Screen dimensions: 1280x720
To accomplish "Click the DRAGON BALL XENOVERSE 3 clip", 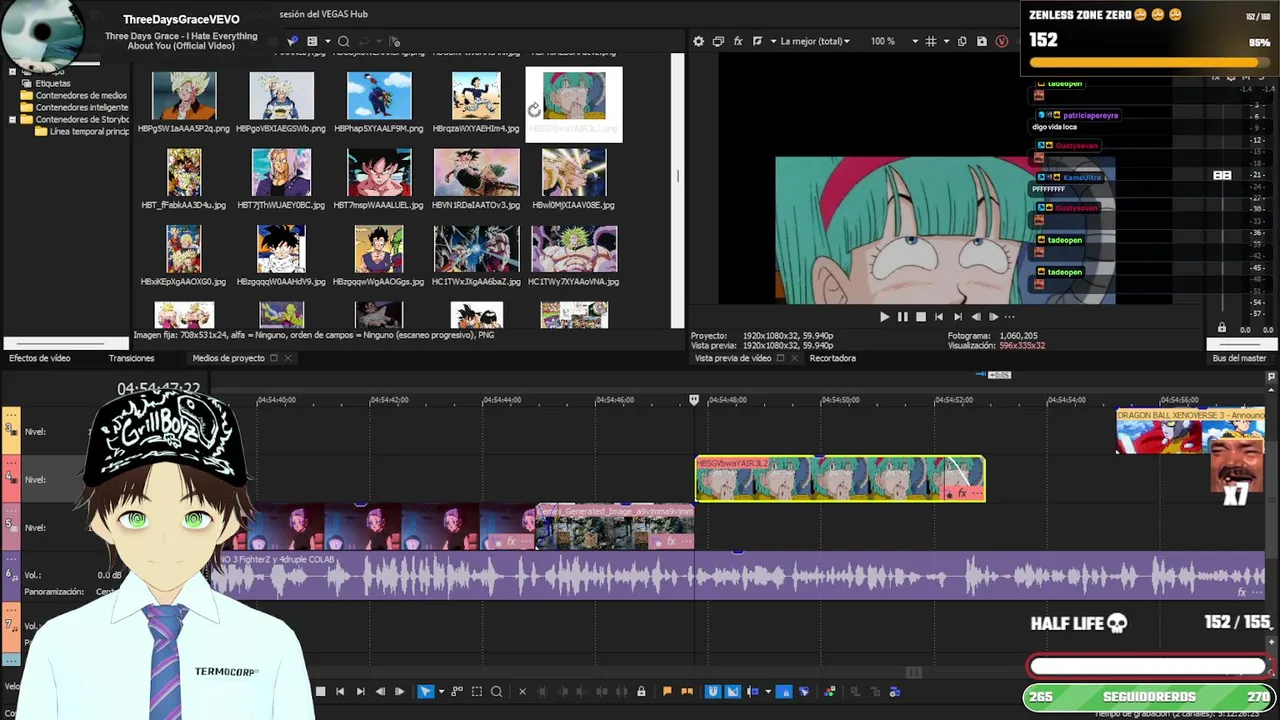I will click(1190, 430).
